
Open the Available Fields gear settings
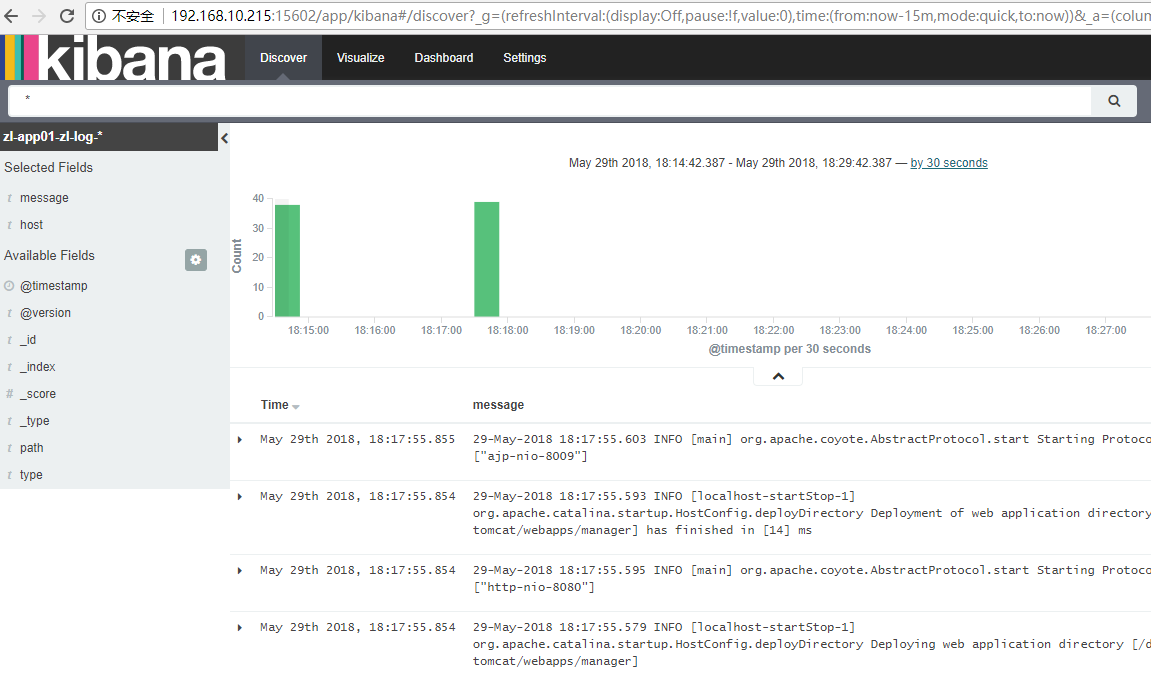coord(195,260)
